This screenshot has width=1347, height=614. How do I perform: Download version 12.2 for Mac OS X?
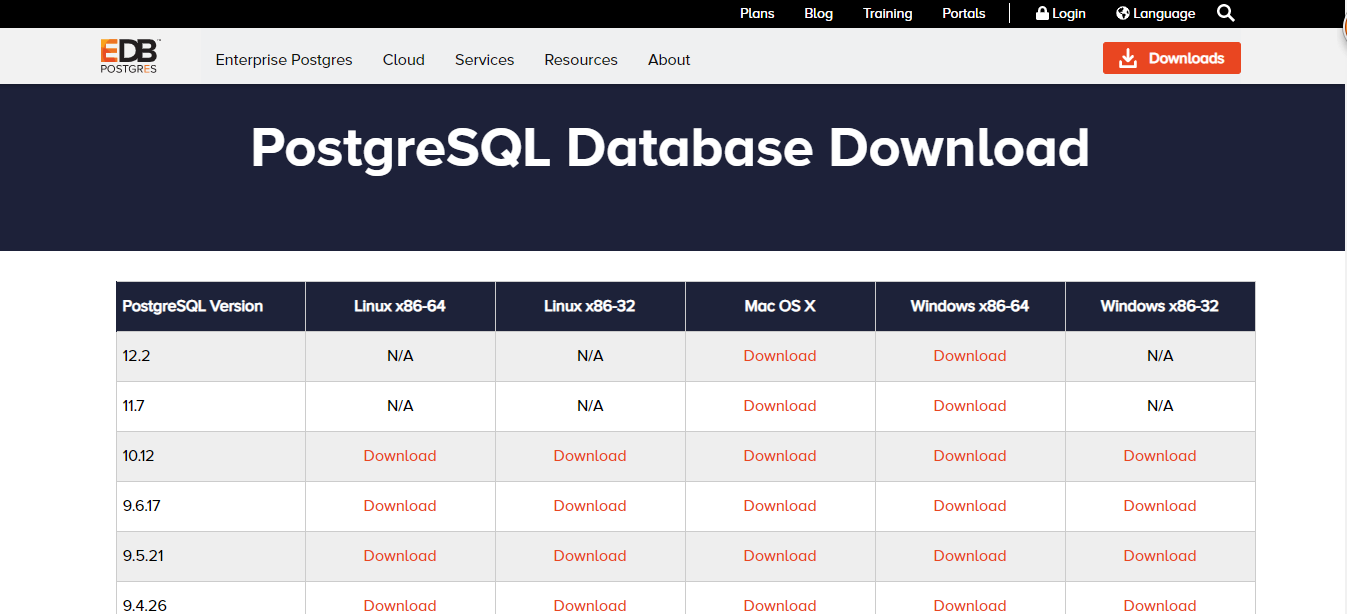(780, 356)
